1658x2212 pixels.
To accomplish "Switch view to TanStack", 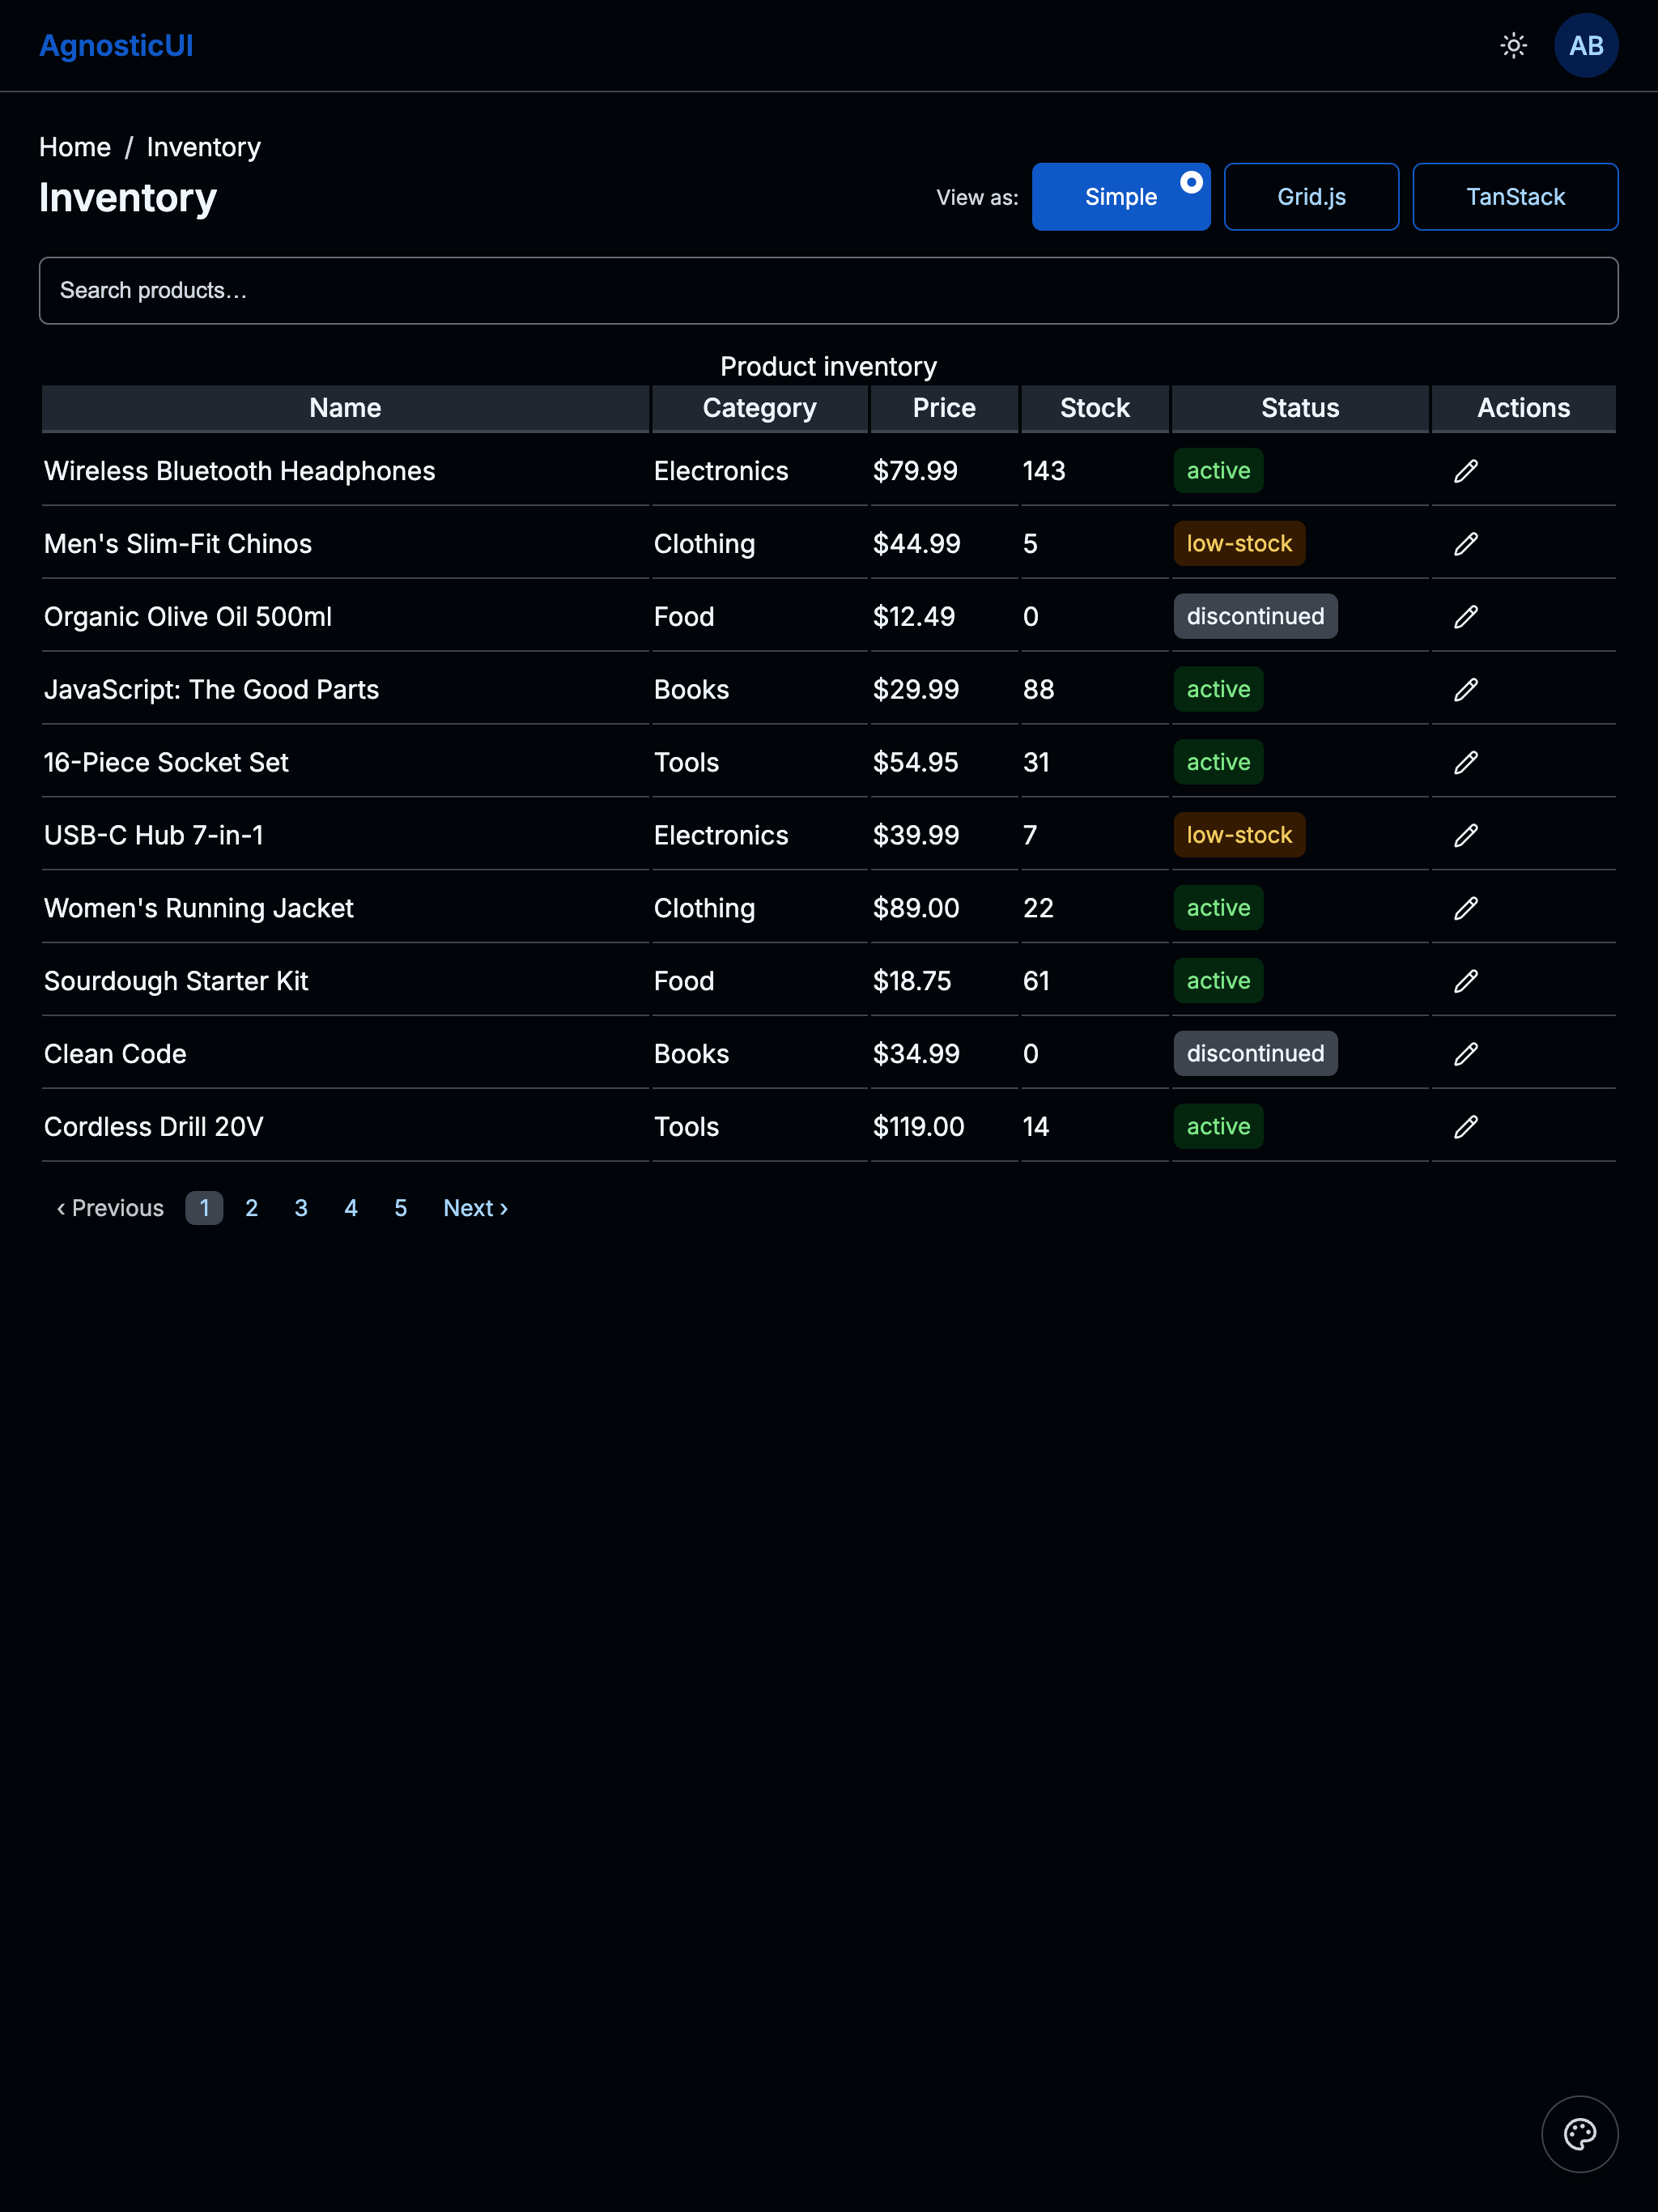I will point(1515,196).
